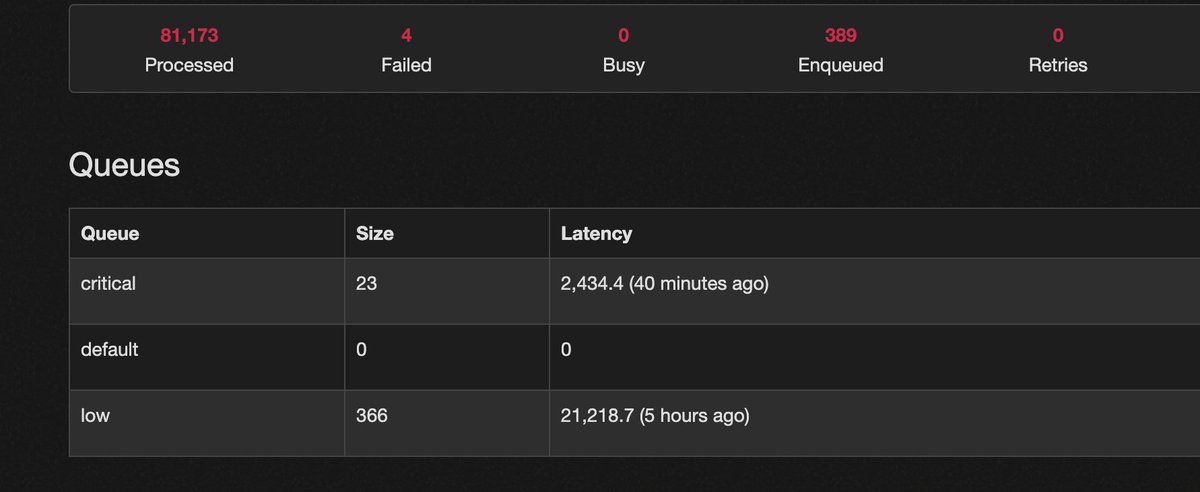Open the Busy count 0
1200x492 pixels.
(x=623, y=36)
